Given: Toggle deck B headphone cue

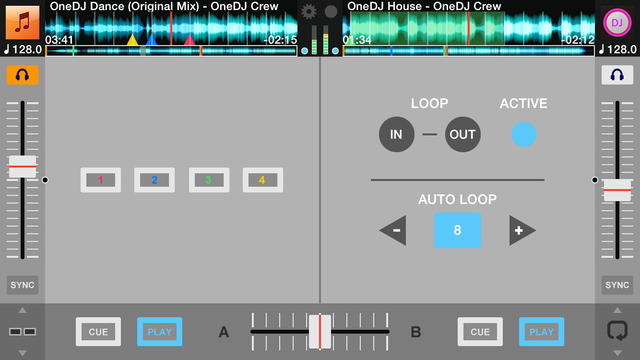Looking at the screenshot, I should (617, 75).
